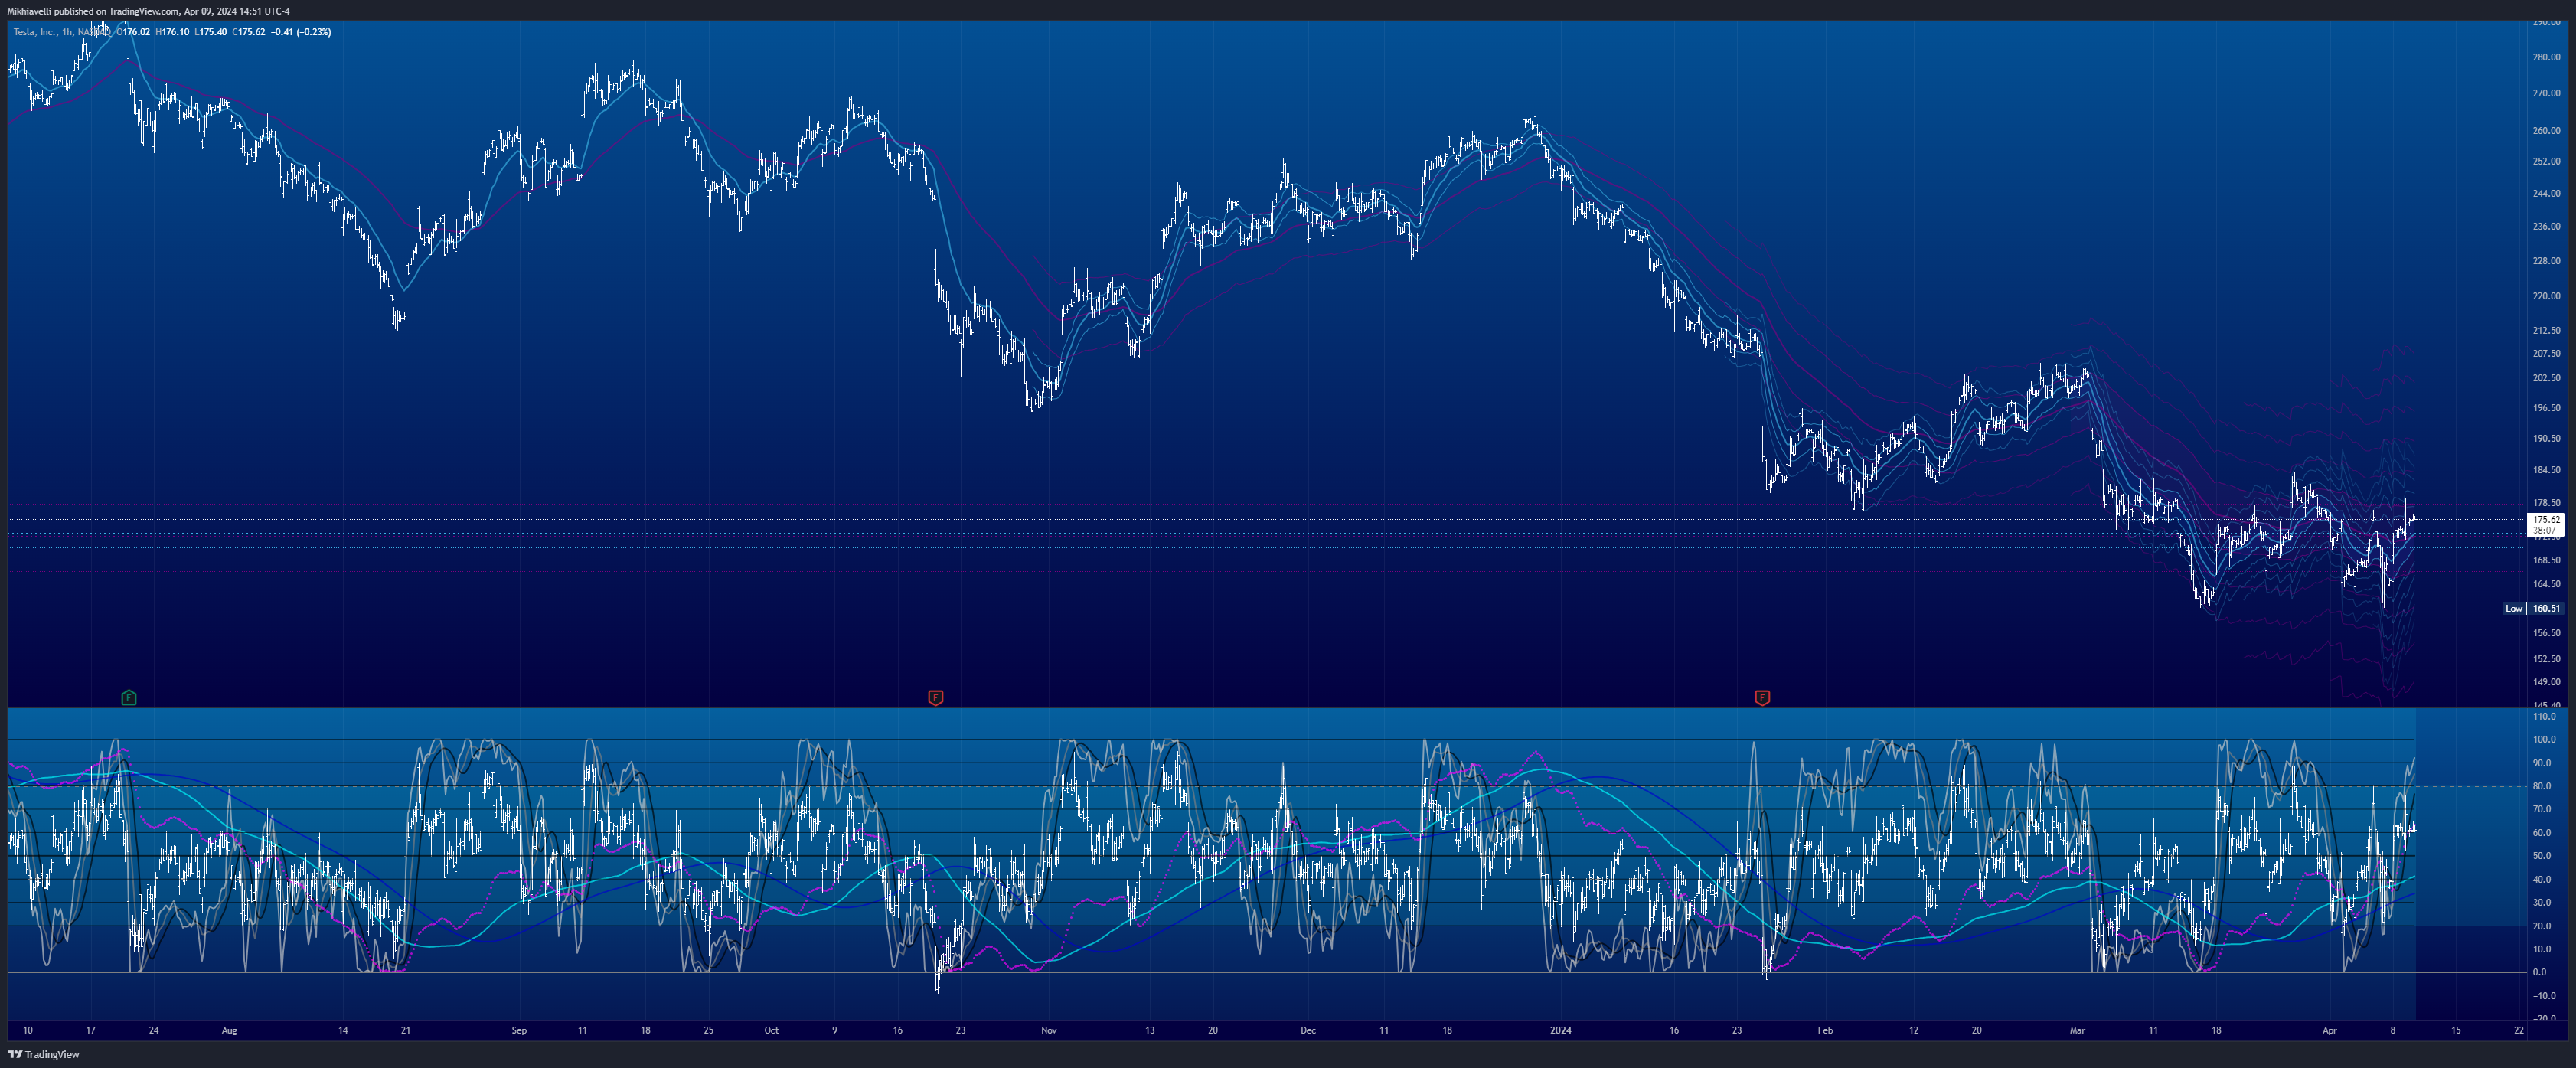
Task: Click the 80.0 oscillator axis label
Action: pos(2541,786)
